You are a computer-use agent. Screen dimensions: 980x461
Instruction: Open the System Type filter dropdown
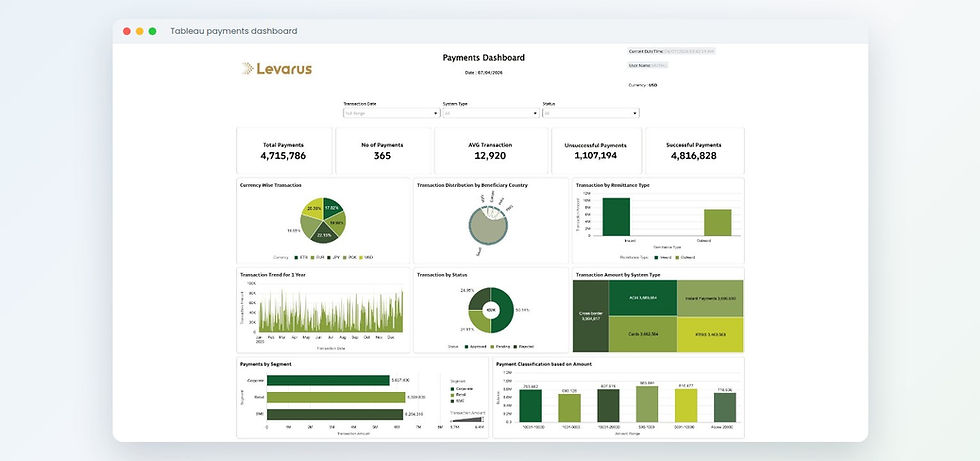coord(491,113)
